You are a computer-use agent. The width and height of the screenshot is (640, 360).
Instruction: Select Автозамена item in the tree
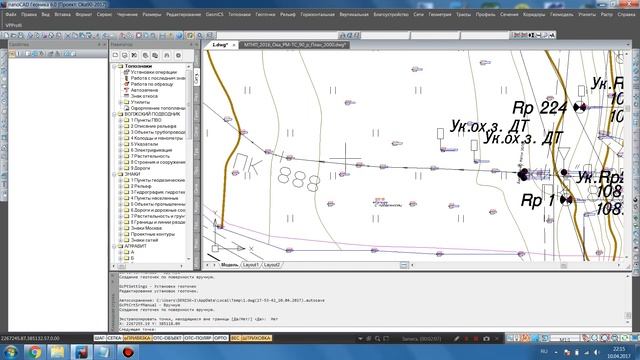click(144, 90)
